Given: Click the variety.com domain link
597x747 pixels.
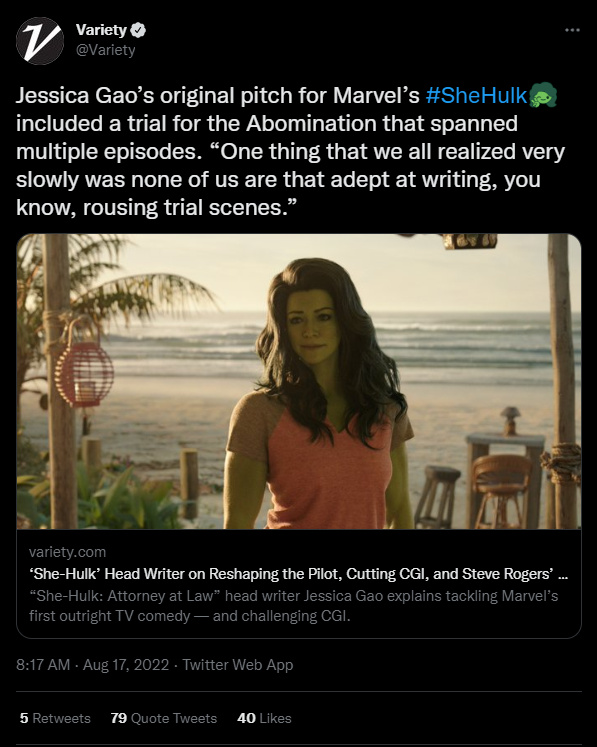Looking at the screenshot, I should point(67,552).
